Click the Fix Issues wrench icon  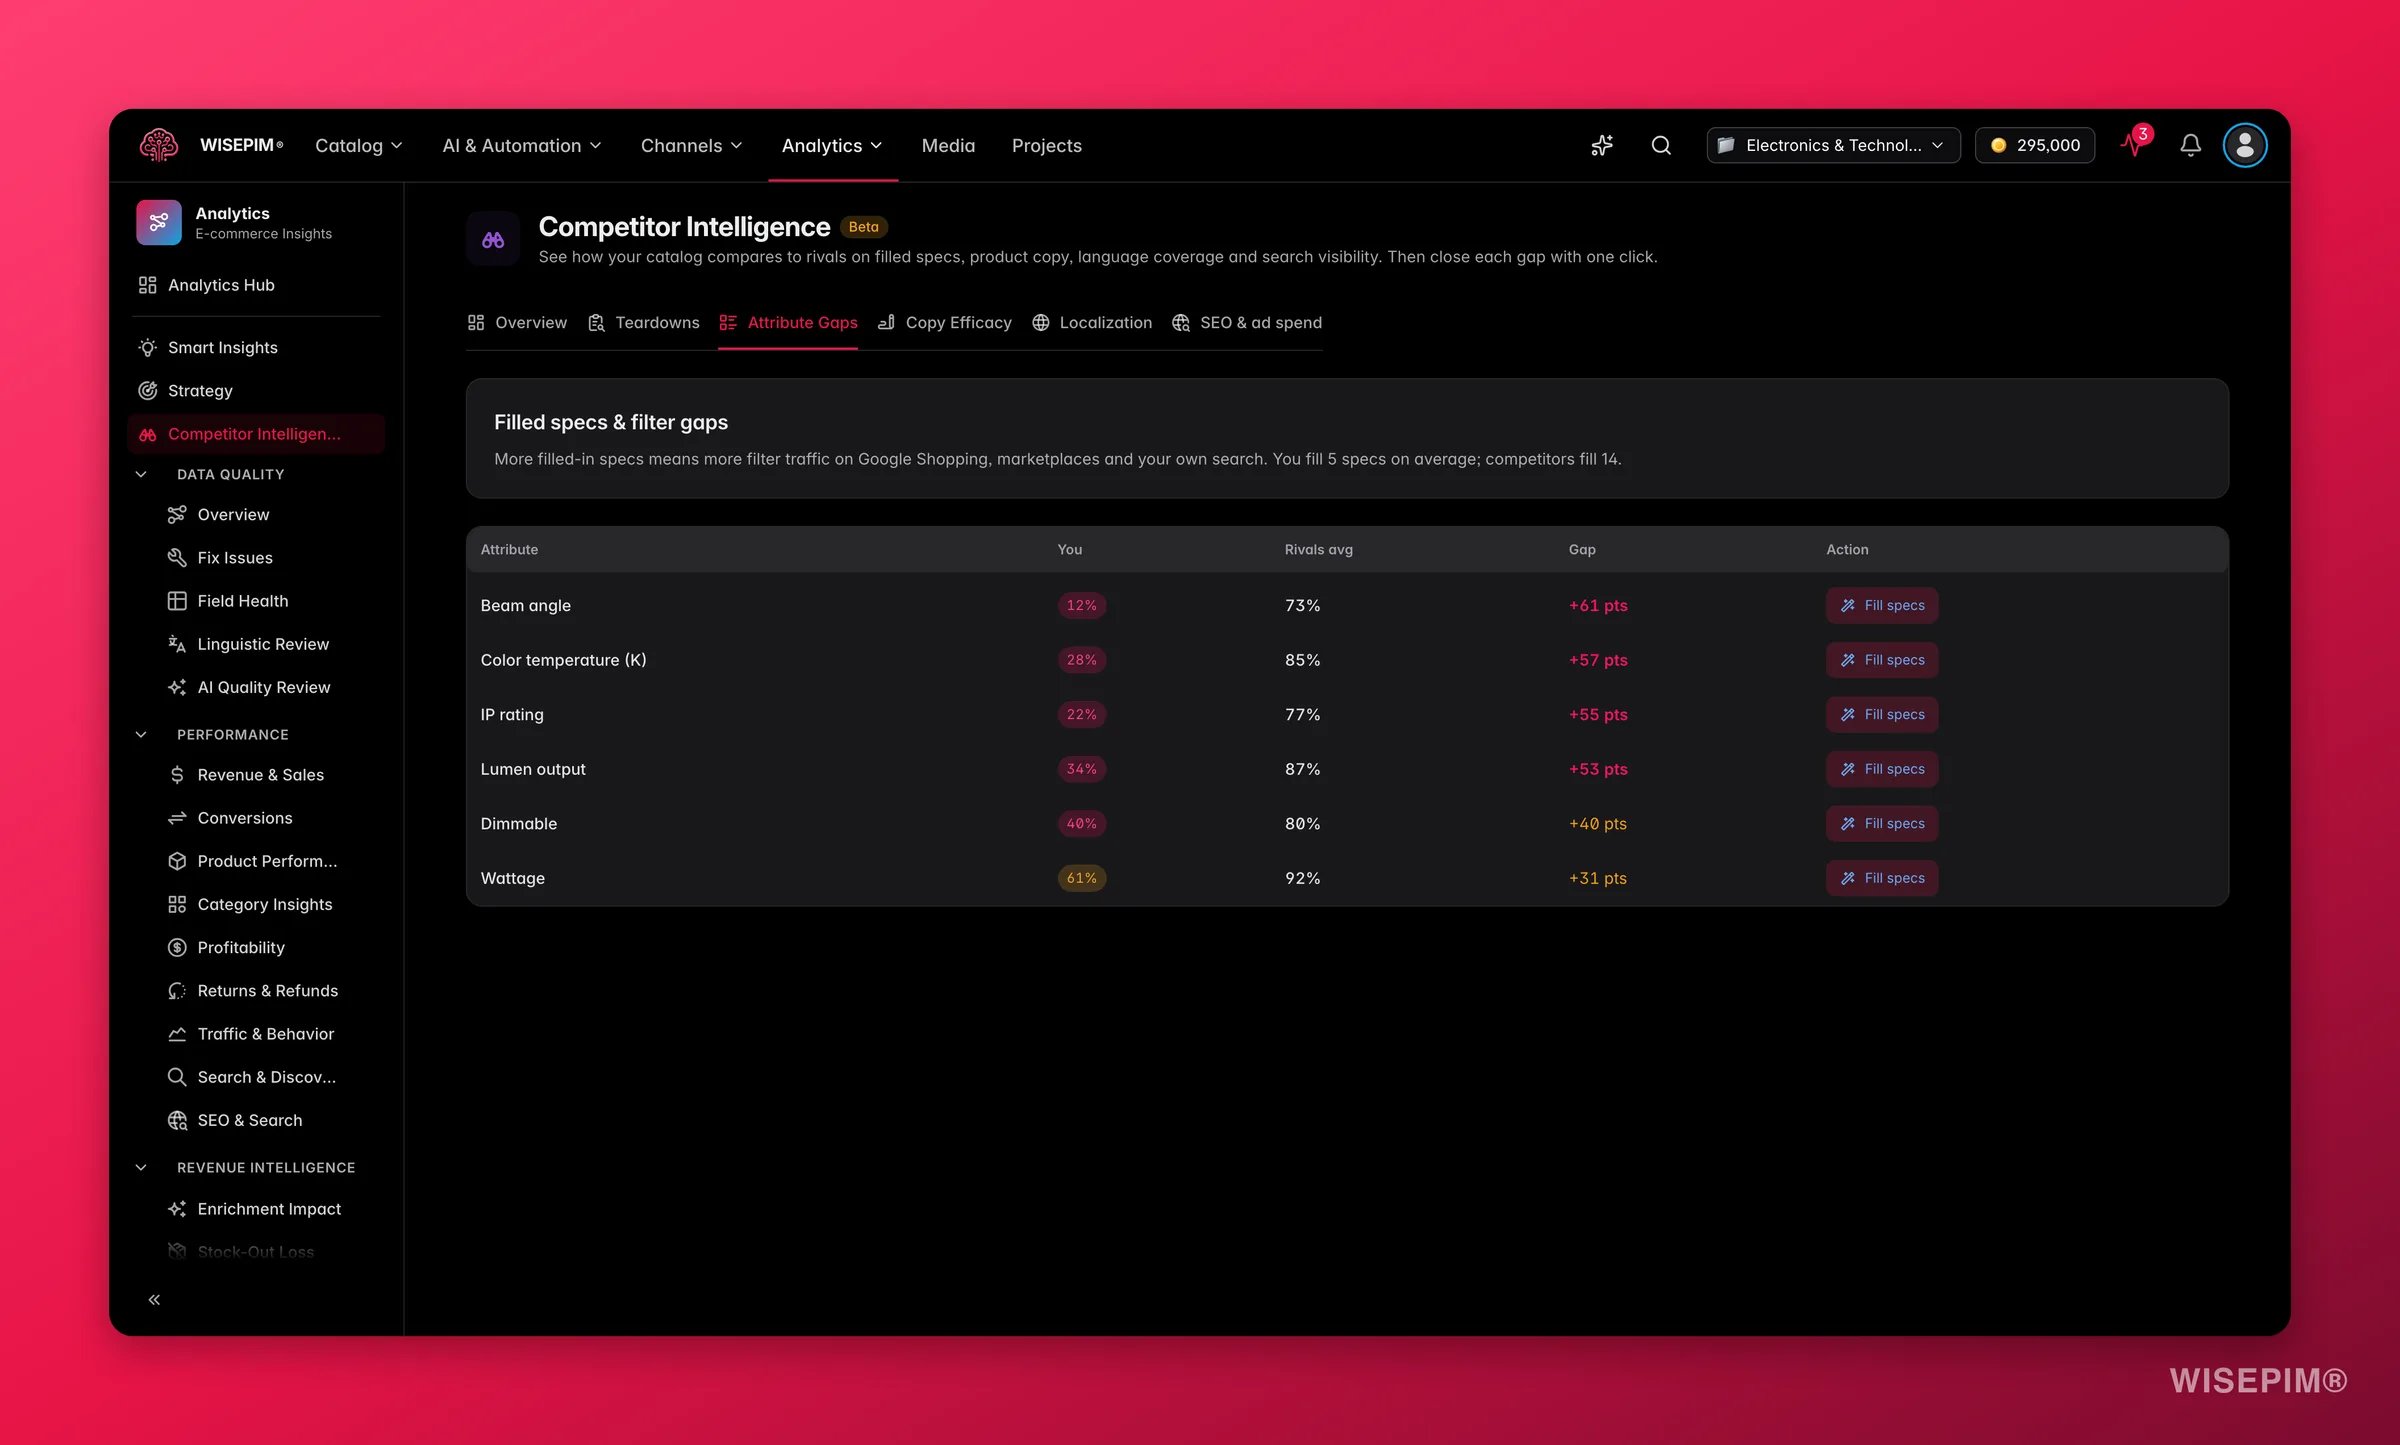click(177, 557)
